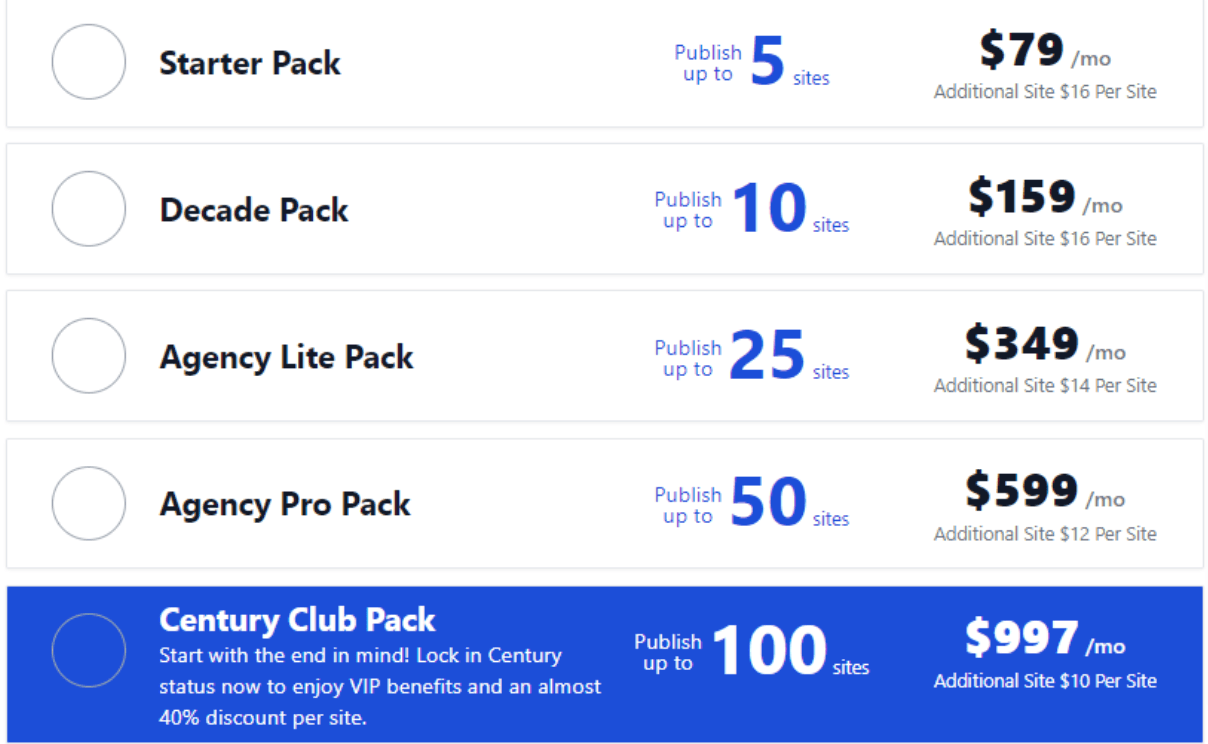Click the Starter Pack title

pos(249,63)
